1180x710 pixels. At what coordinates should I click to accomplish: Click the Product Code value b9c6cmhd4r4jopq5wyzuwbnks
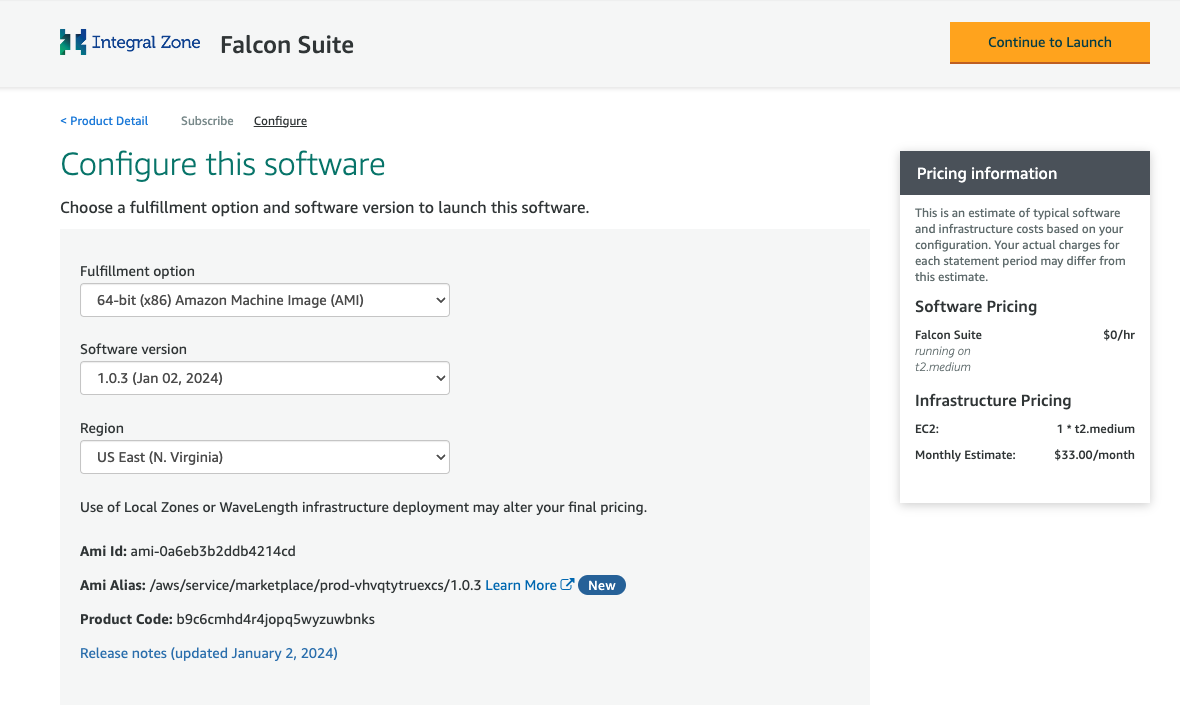pyautogui.click(x=275, y=619)
